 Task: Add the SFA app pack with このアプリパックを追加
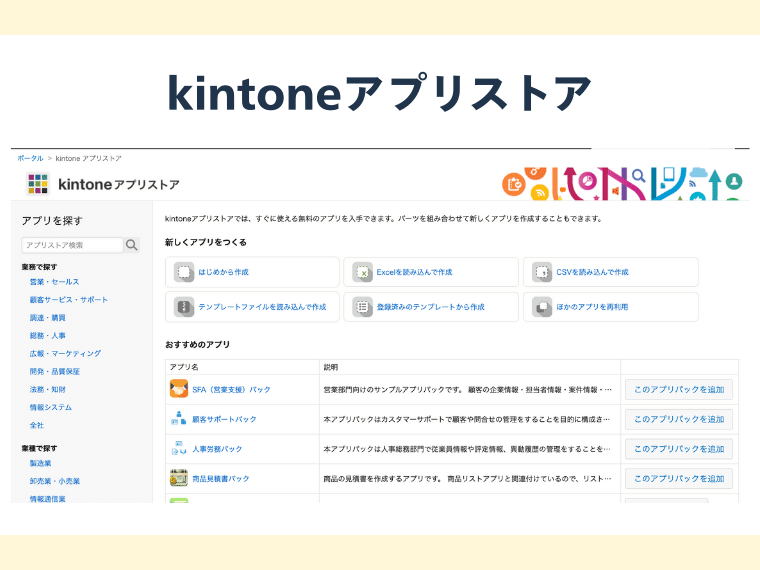[x=678, y=389]
